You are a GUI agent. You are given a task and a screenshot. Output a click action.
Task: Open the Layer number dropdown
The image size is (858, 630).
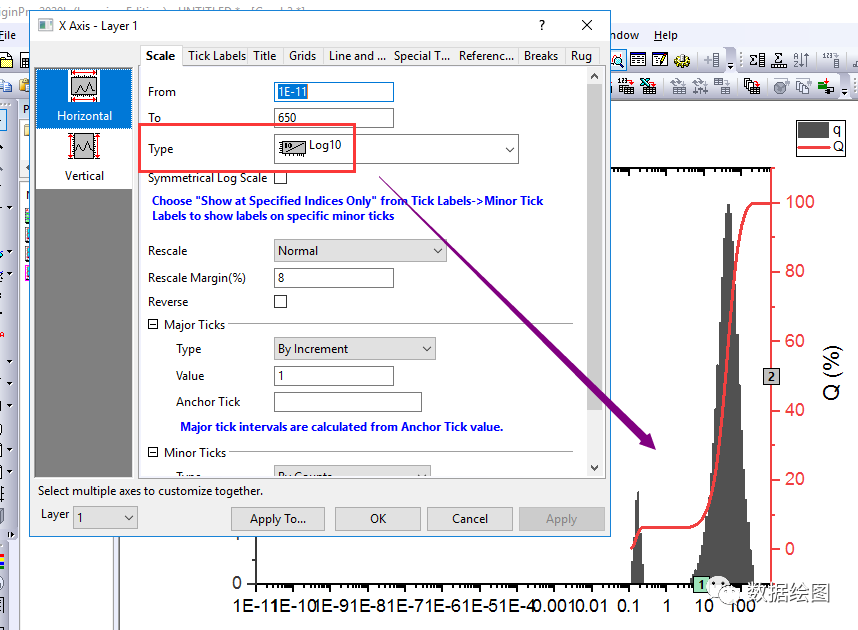(x=105, y=517)
